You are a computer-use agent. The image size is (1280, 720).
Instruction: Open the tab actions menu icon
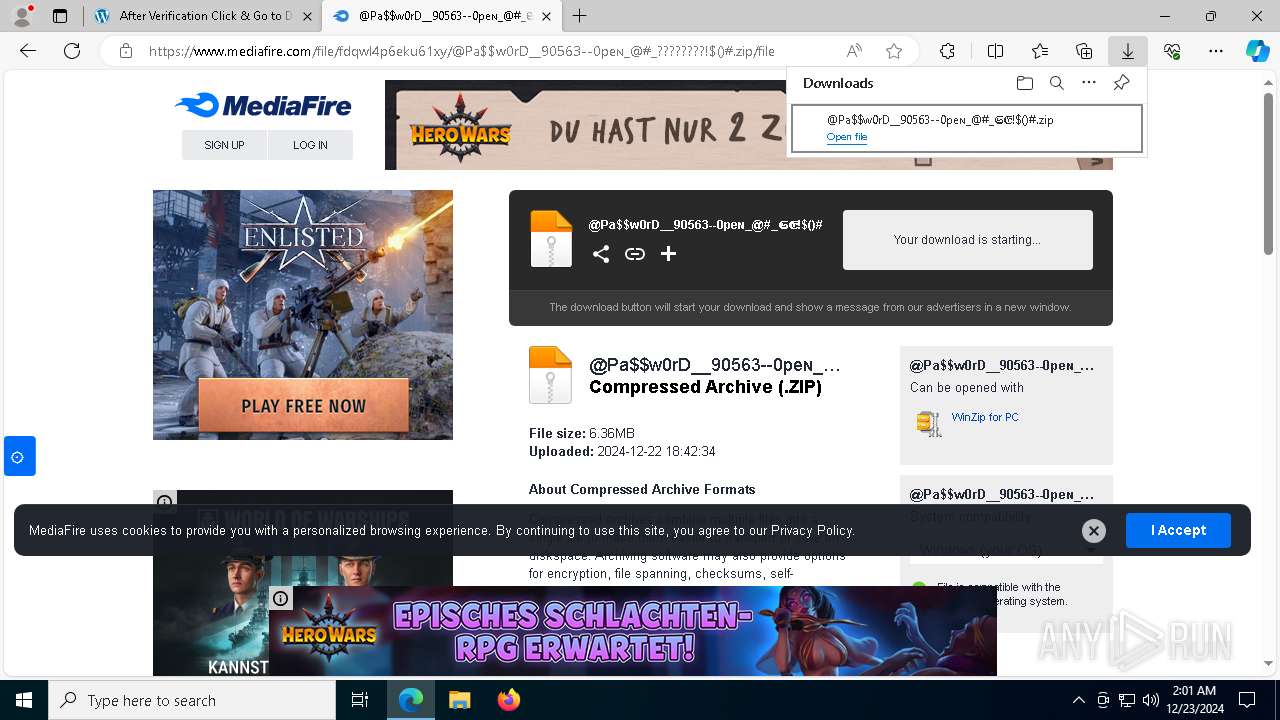60,16
